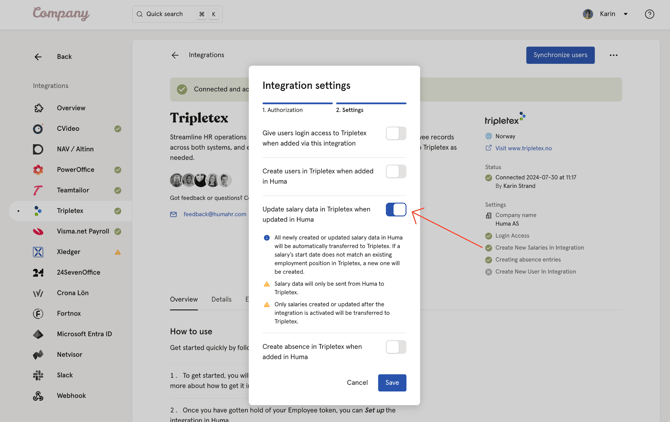Click Create New Salaries In Integration setting
Screen dimensions: 670x422
tap(539, 248)
